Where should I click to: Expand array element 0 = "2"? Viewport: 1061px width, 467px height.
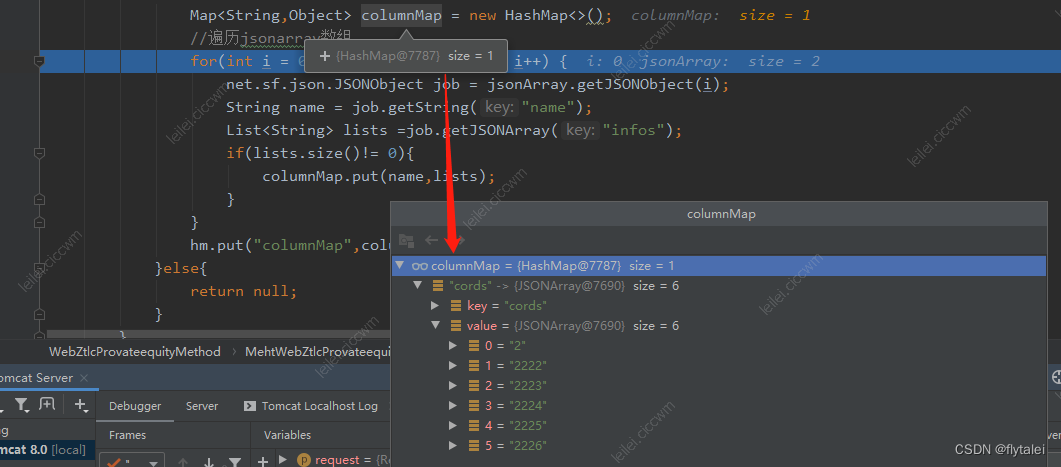point(453,346)
